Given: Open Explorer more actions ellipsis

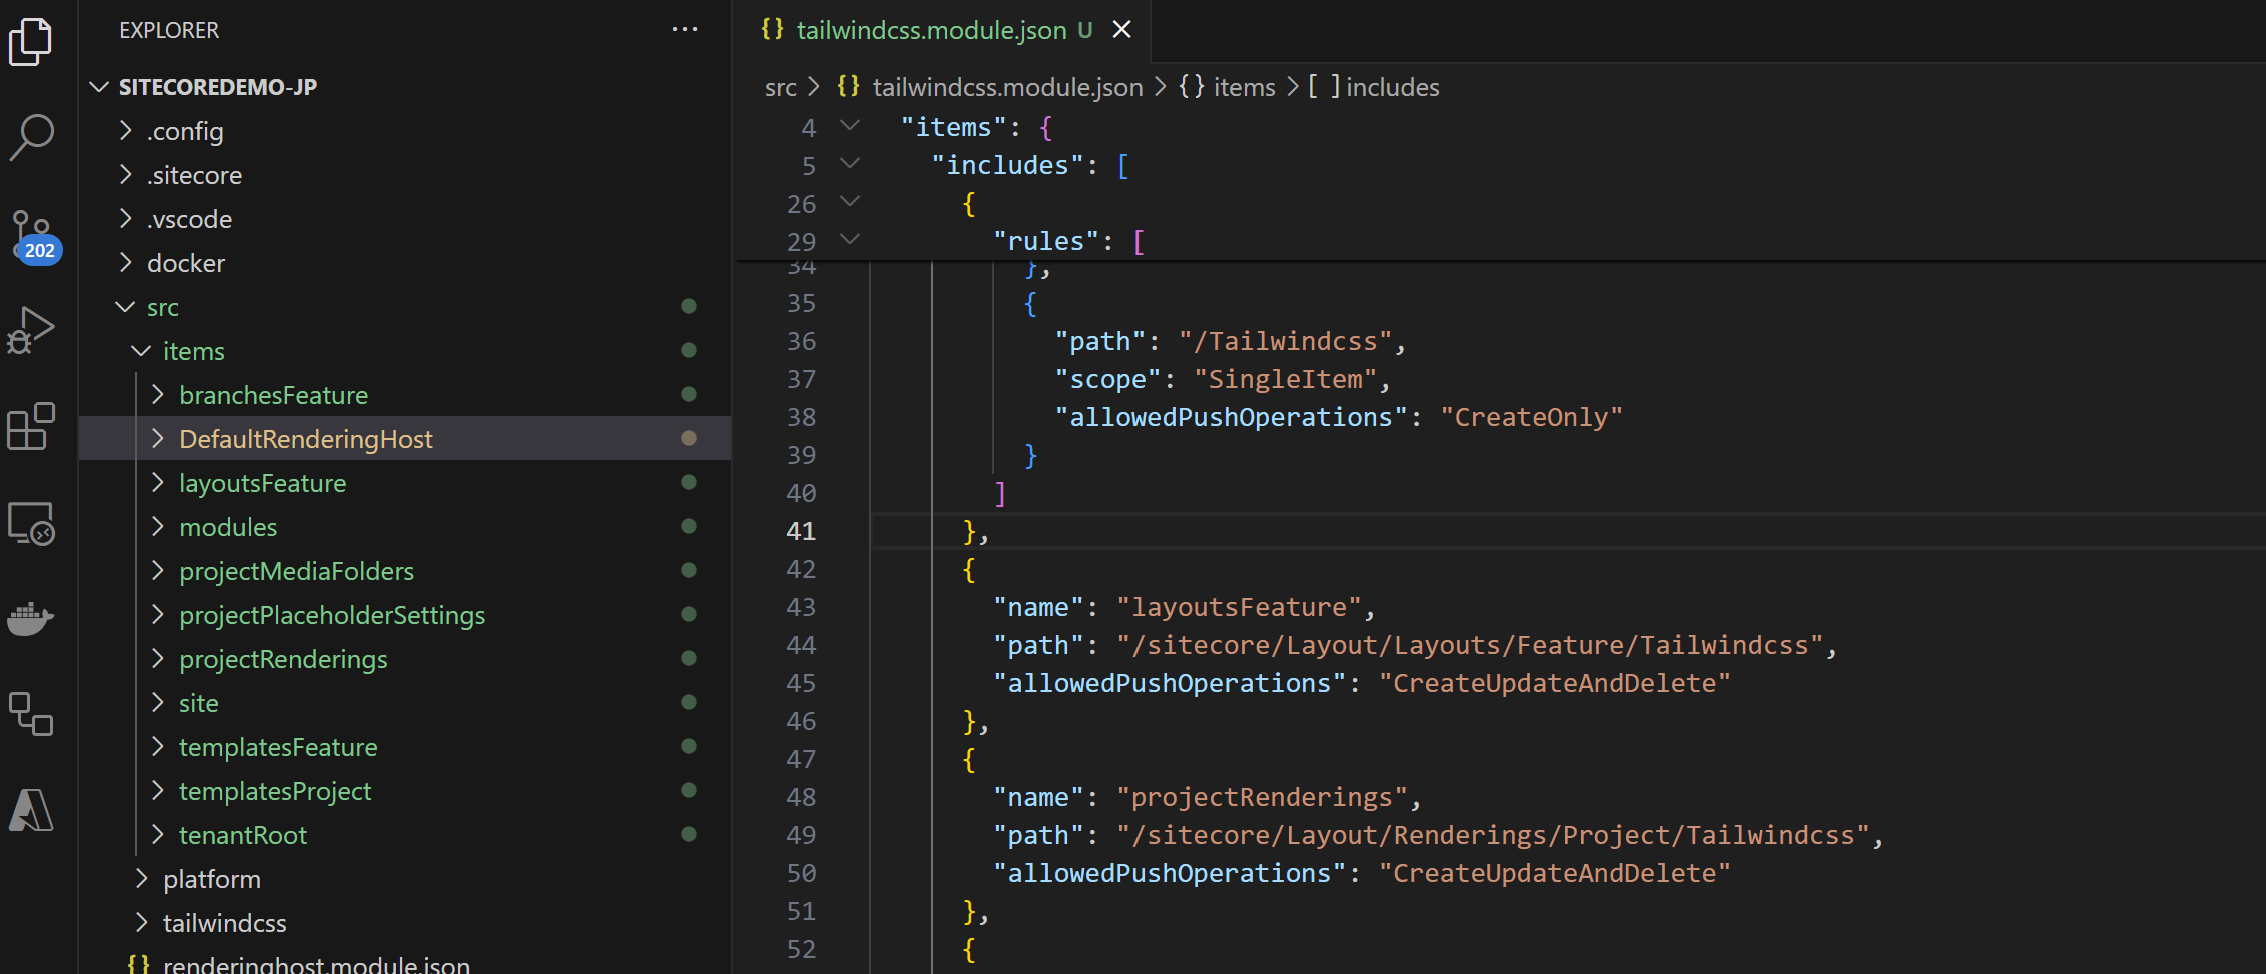Looking at the screenshot, I should click(x=685, y=30).
